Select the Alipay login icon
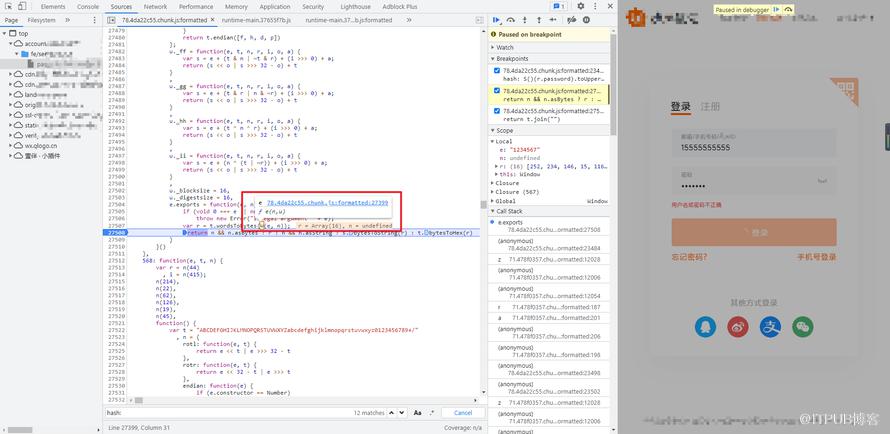The height and width of the screenshot is (434, 890). coord(770,327)
